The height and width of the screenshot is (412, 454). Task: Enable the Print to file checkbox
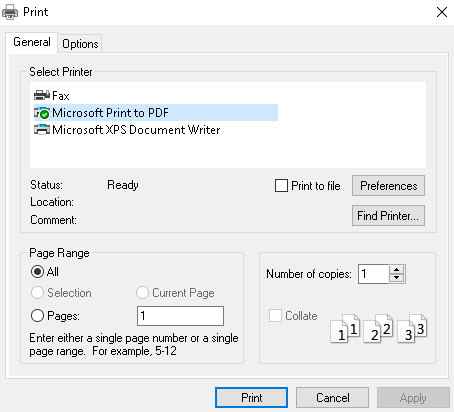click(281, 186)
